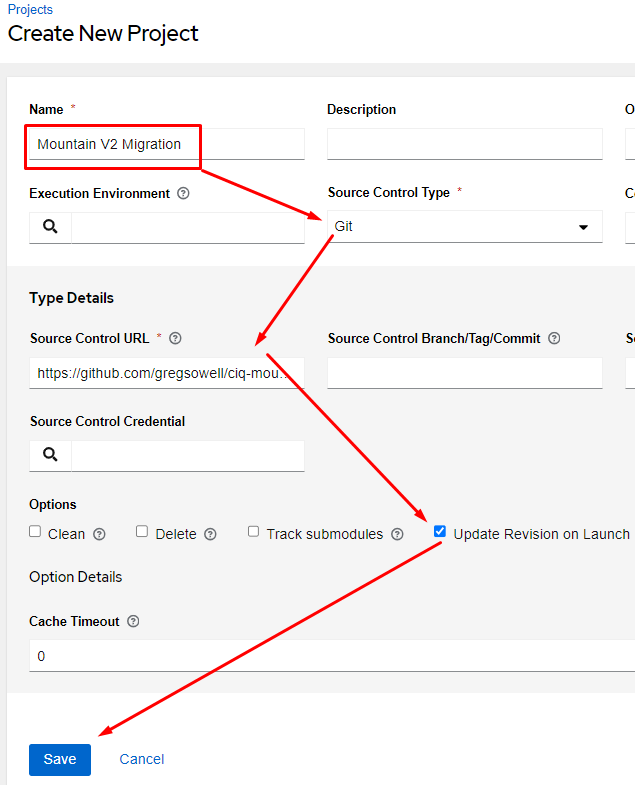This screenshot has height=785, width=635.
Task: Enable the Clean checkbox
Action: coord(36,532)
